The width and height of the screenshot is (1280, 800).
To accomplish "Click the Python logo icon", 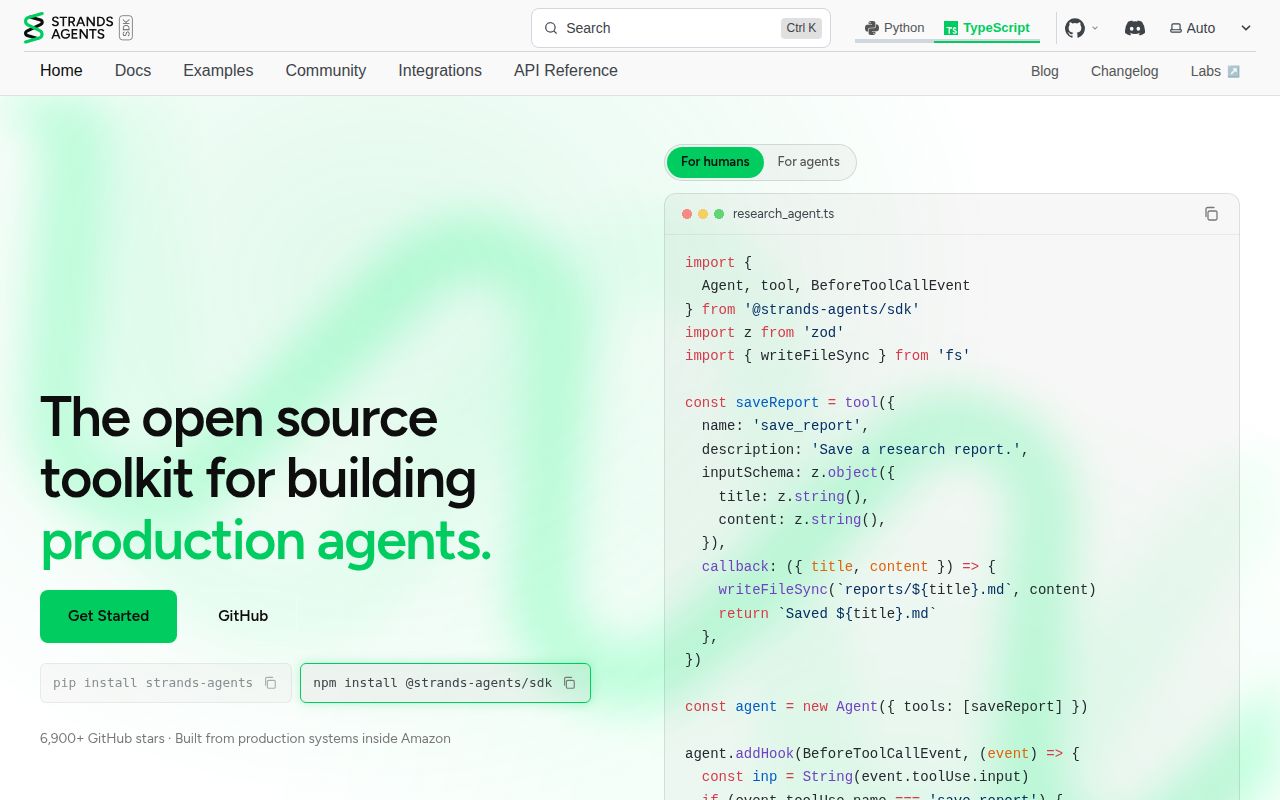I will (872, 28).
